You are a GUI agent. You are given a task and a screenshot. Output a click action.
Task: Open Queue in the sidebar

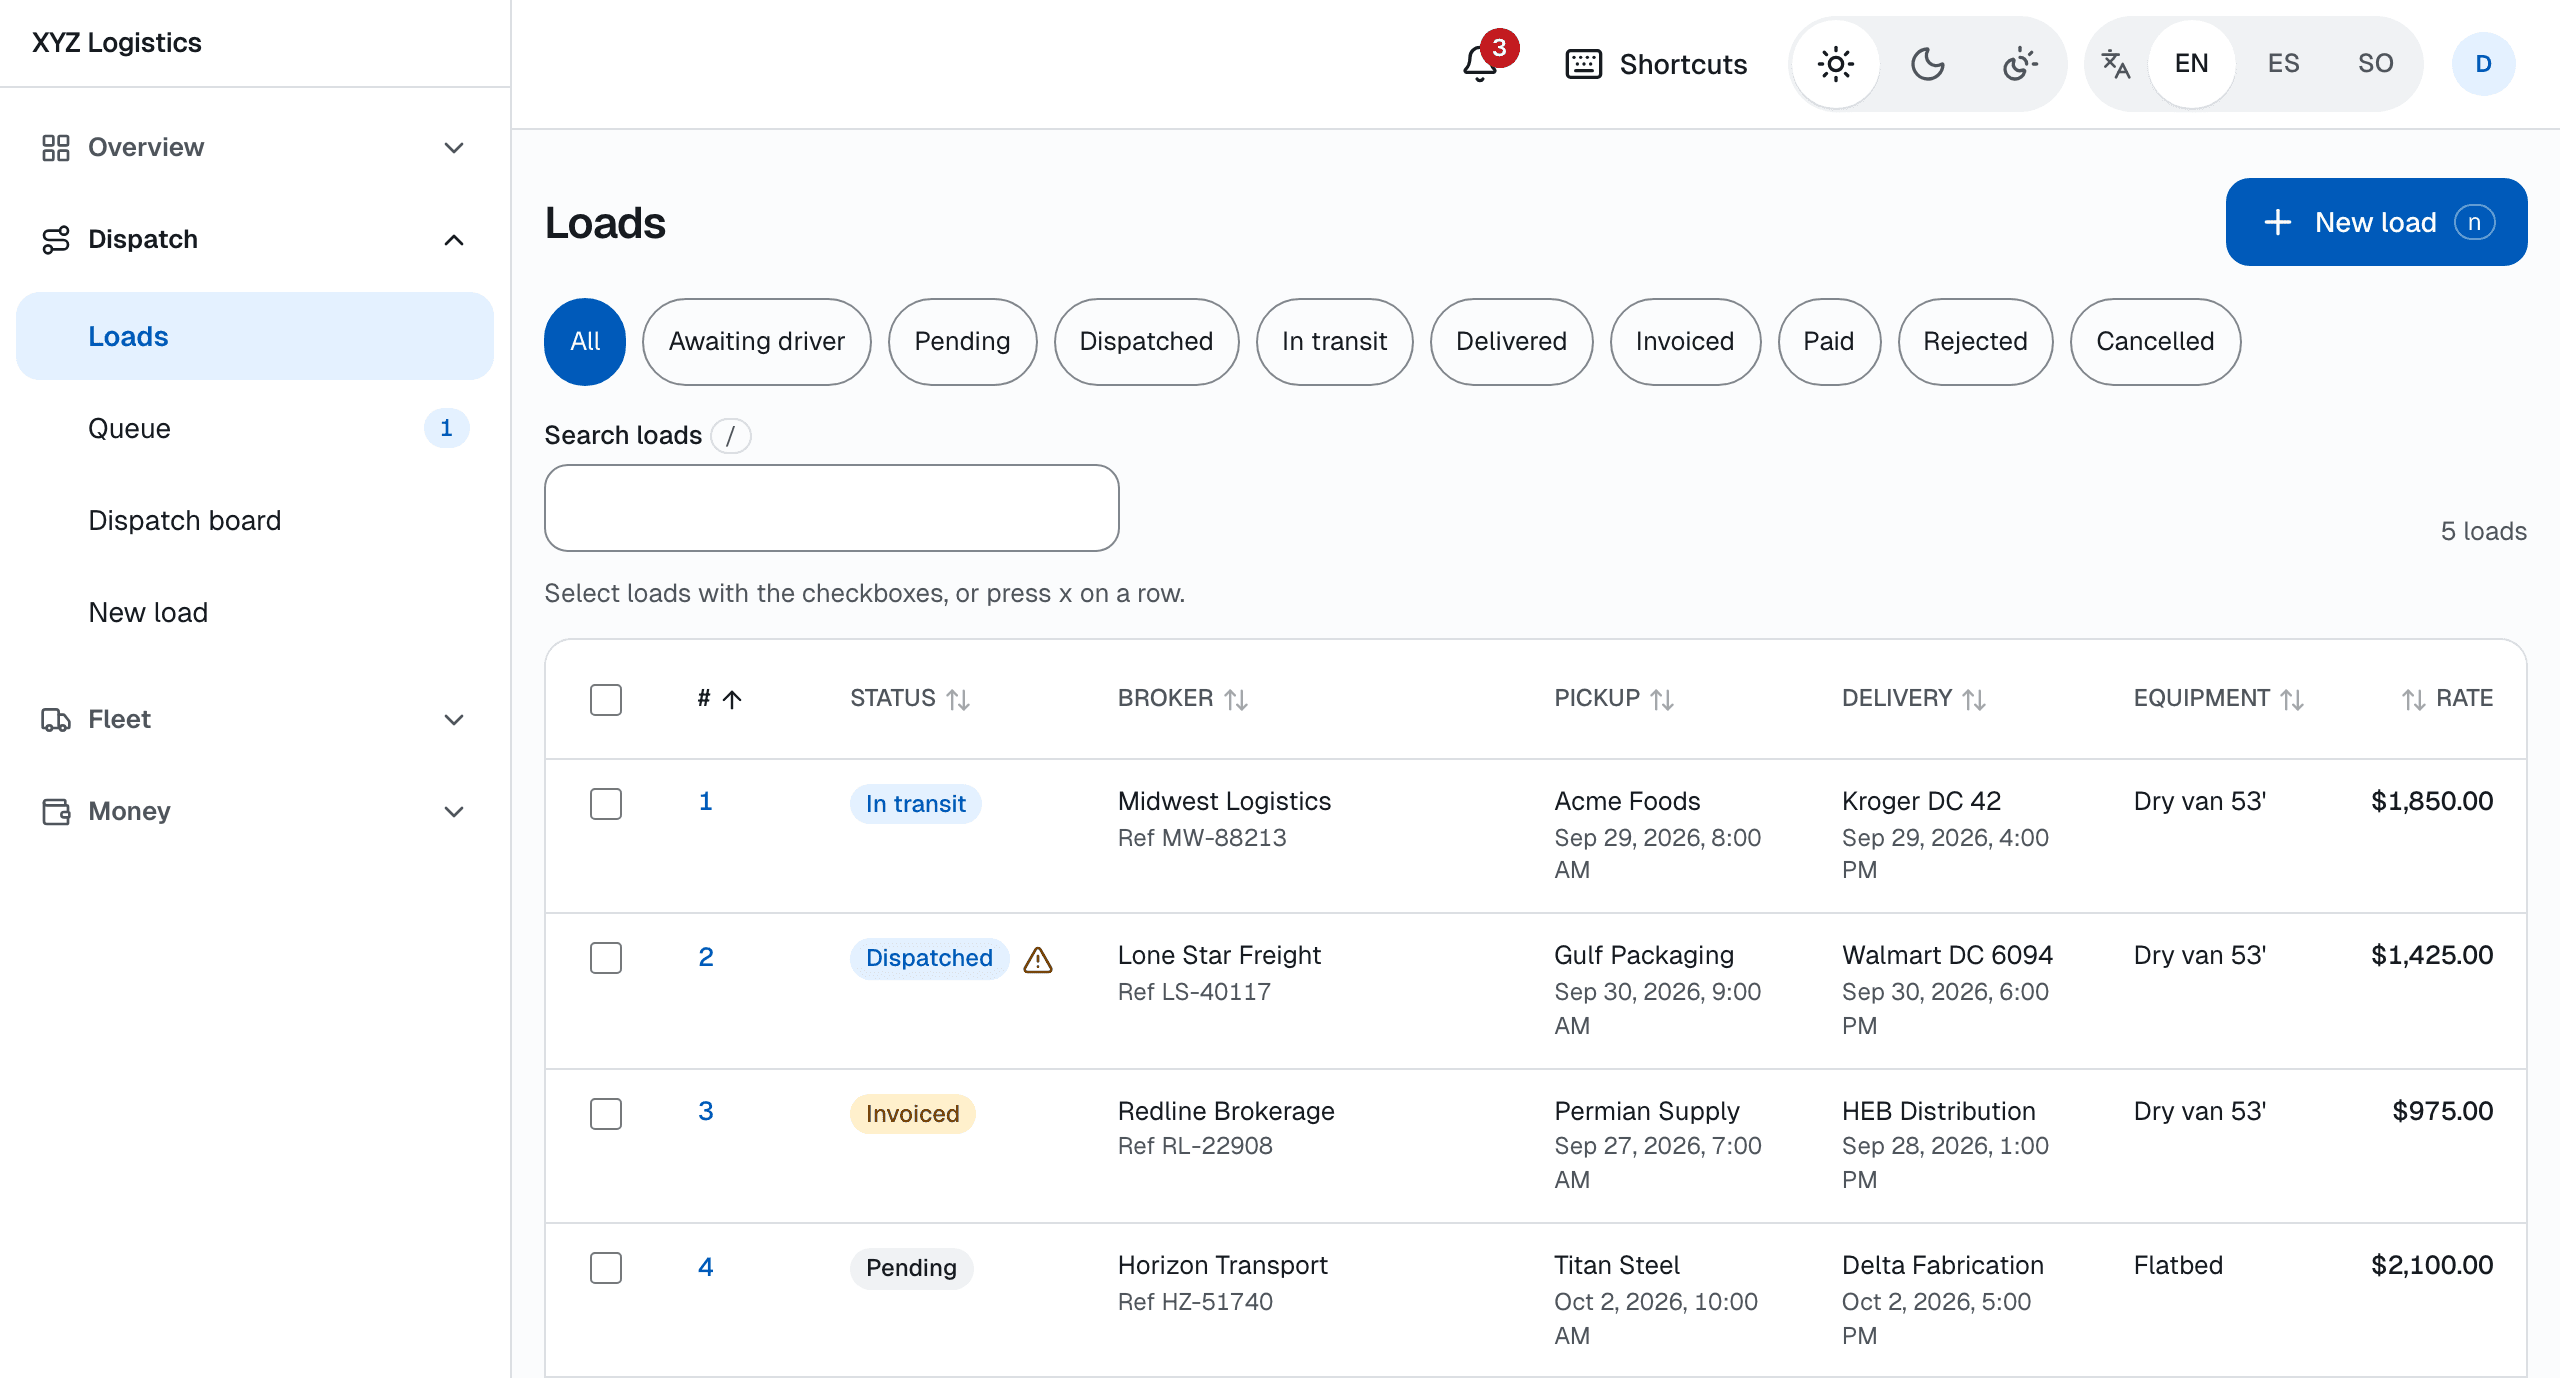(x=255, y=428)
